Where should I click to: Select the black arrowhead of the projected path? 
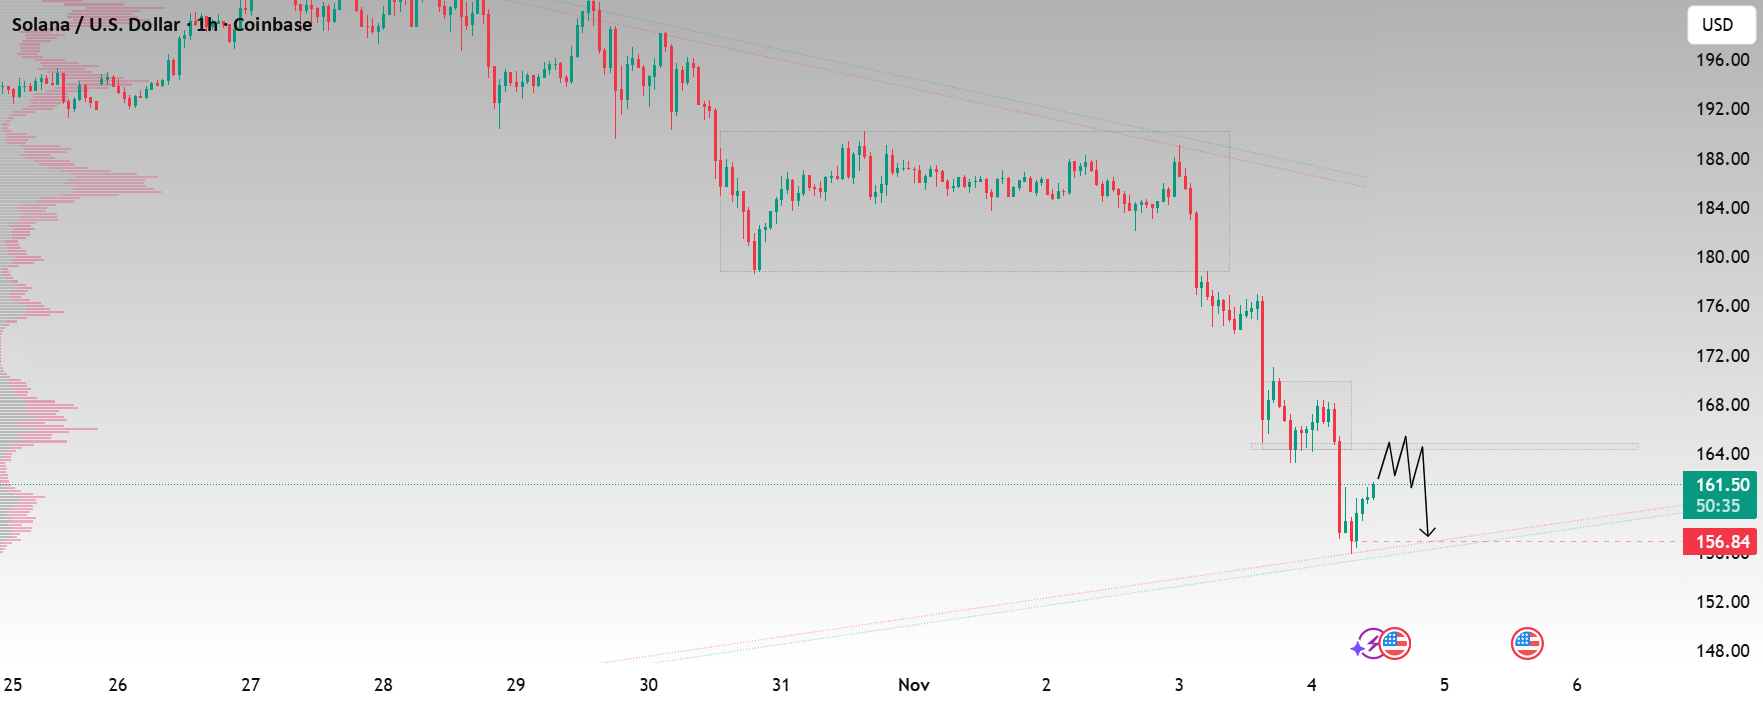click(1428, 532)
